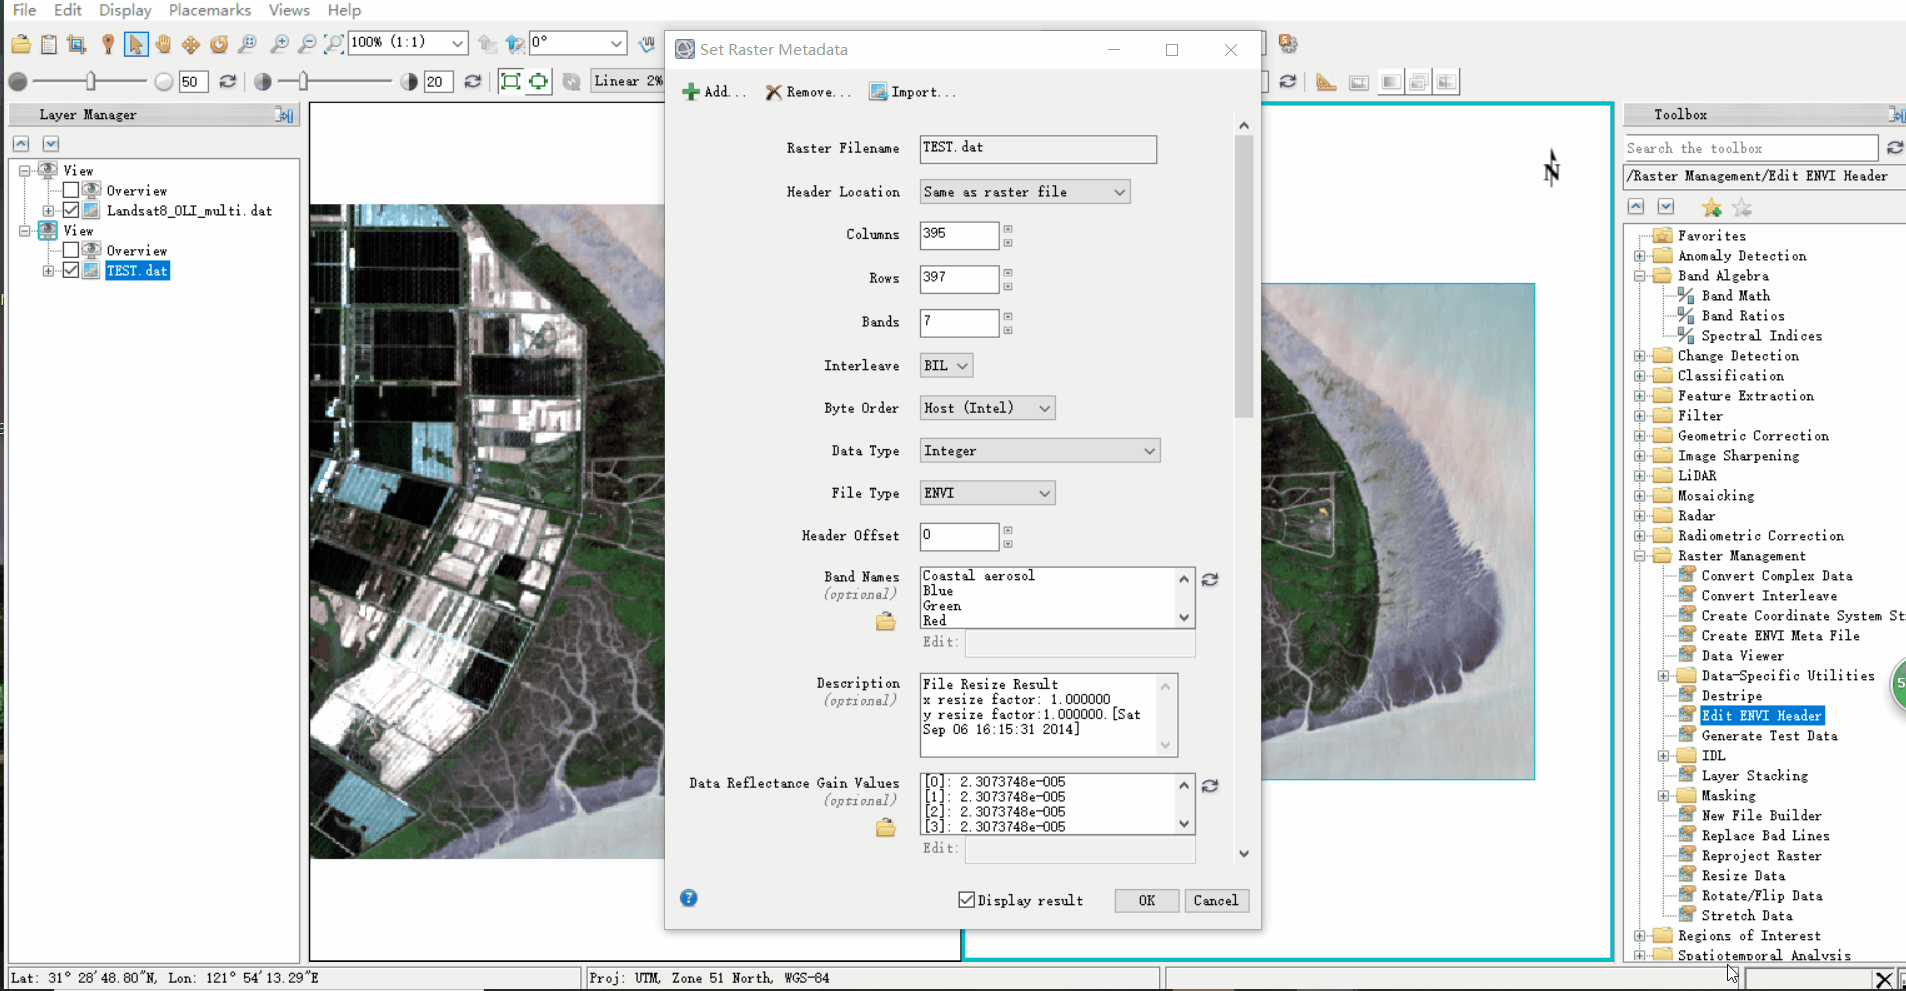Open the Header Location dropdown
The image size is (1906, 991).
point(1025,192)
